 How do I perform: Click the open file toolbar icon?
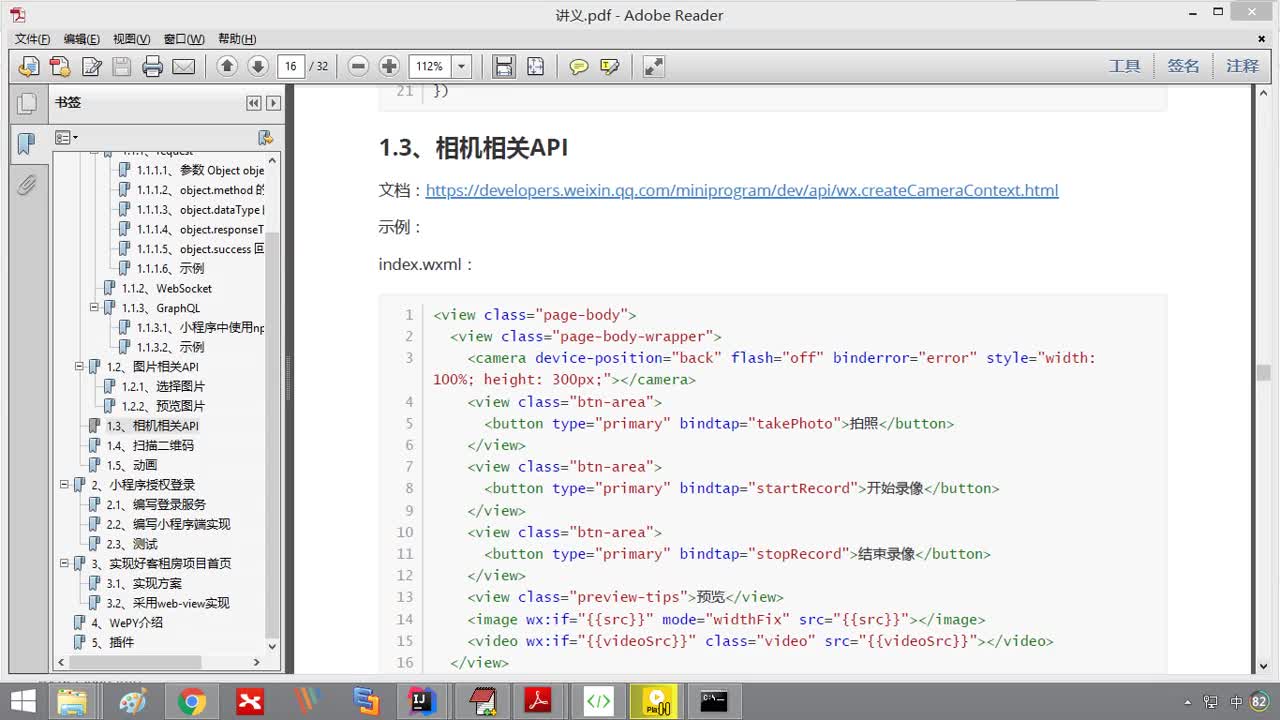29,66
